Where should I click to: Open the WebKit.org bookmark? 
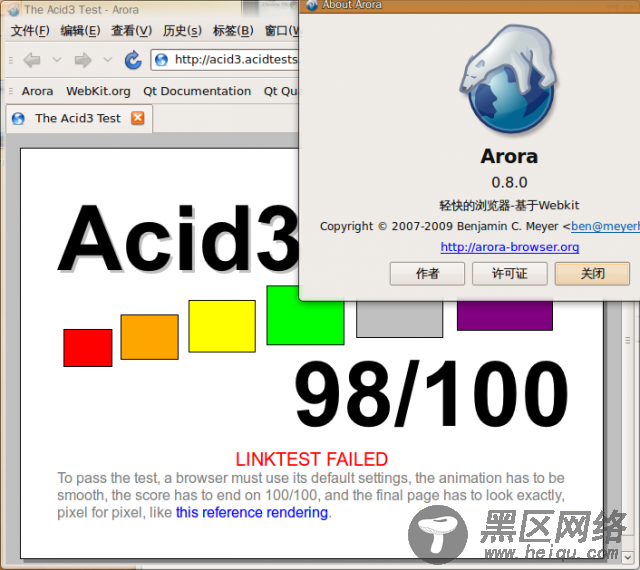98,91
